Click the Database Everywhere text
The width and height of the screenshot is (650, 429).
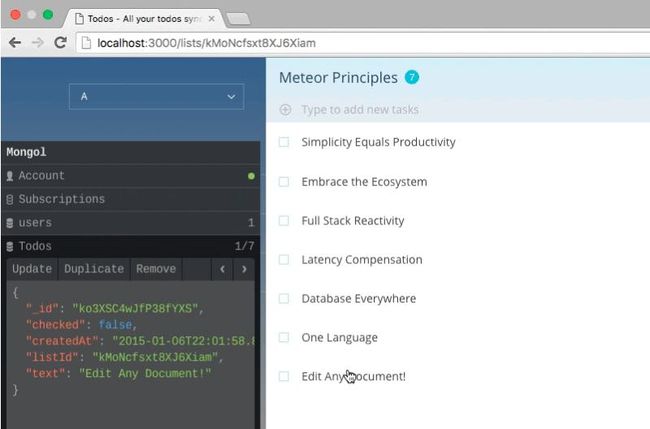pos(359,298)
